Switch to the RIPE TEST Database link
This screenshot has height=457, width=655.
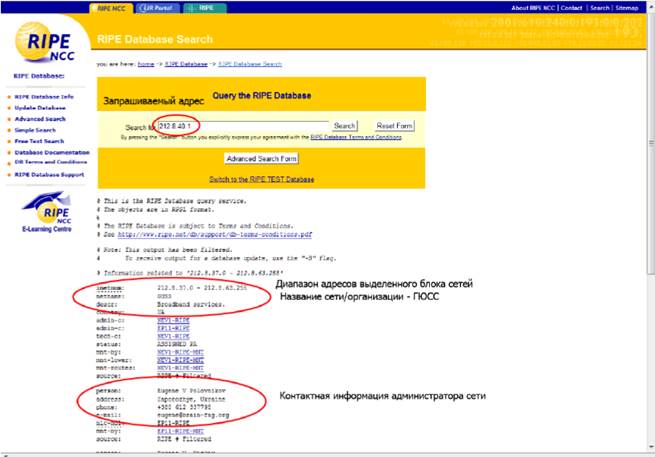(x=261, y=179)
